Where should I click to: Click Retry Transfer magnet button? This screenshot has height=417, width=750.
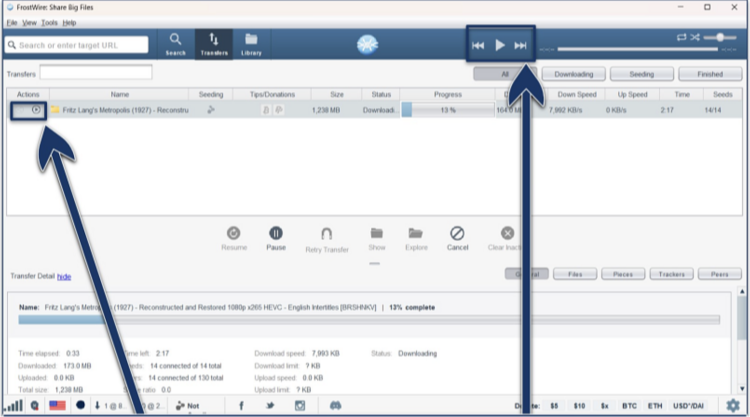tap(327, 240)
